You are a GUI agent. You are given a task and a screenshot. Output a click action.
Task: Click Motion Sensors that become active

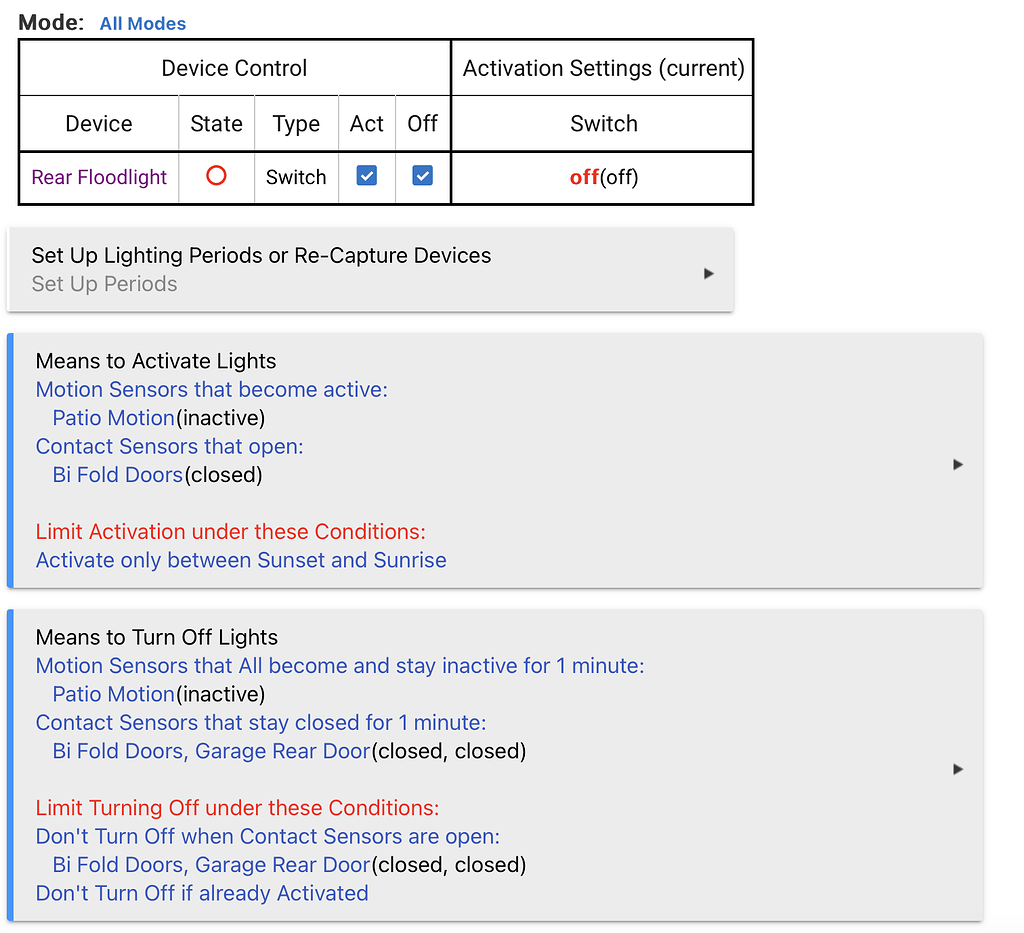click(211, 389)
